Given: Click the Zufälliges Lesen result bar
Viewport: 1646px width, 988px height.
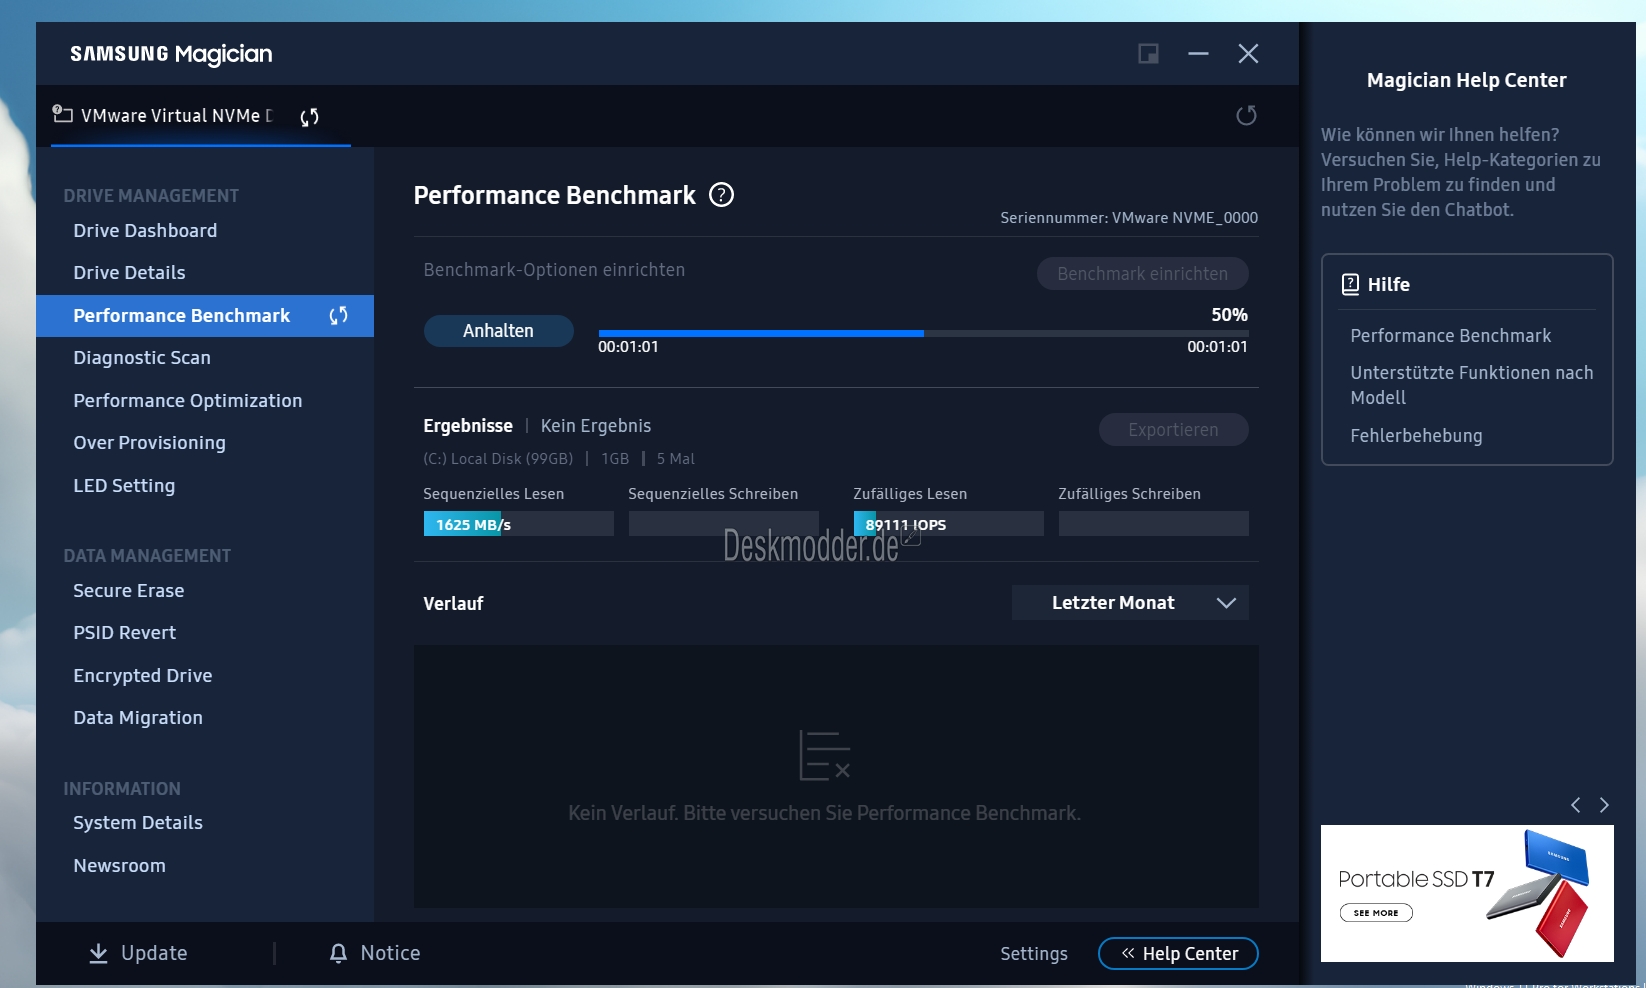Looking at the screenshot, I should click(x=948, y=524).
